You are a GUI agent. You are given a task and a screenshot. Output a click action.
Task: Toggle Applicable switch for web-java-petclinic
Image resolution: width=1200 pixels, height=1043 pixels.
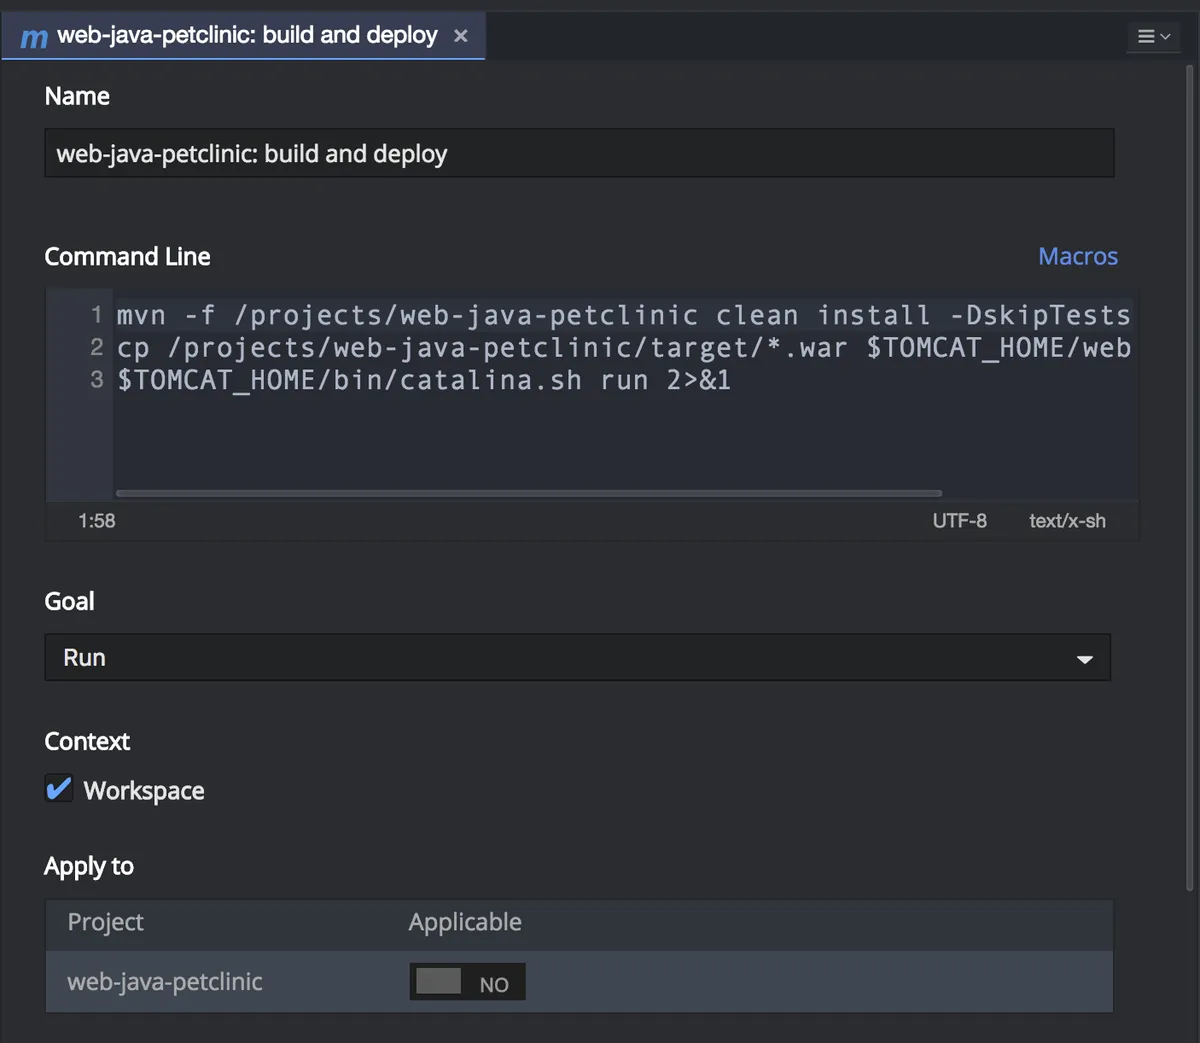pos(467,982)
